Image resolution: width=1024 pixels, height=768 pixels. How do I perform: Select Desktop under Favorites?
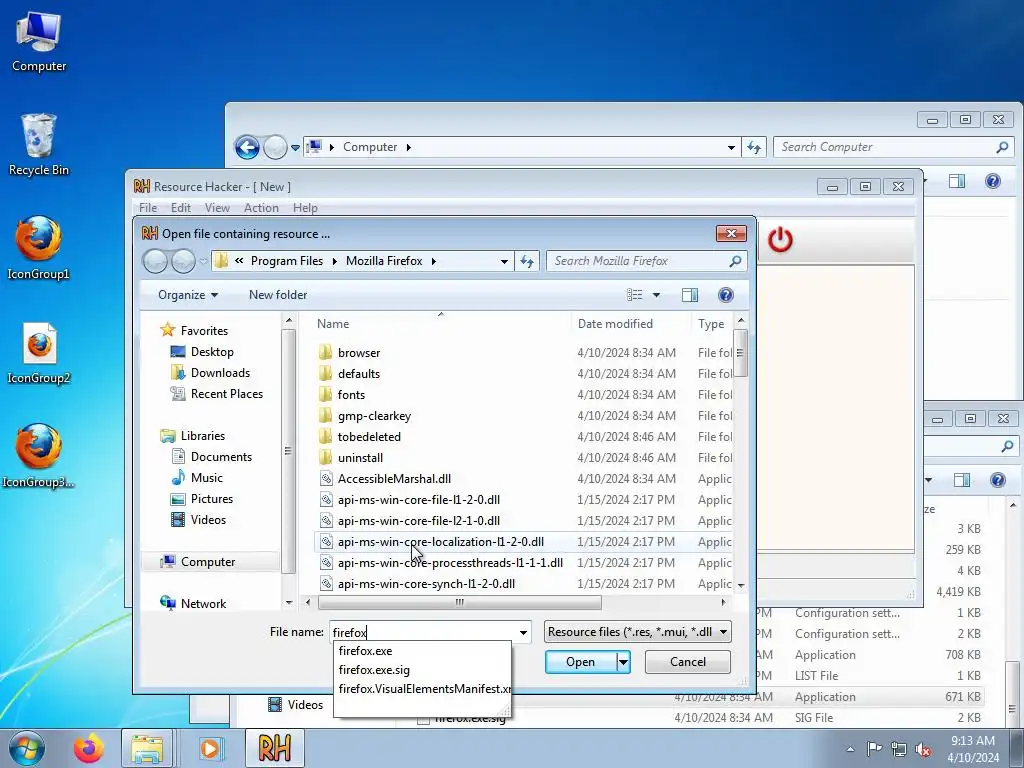click(212, 352)
